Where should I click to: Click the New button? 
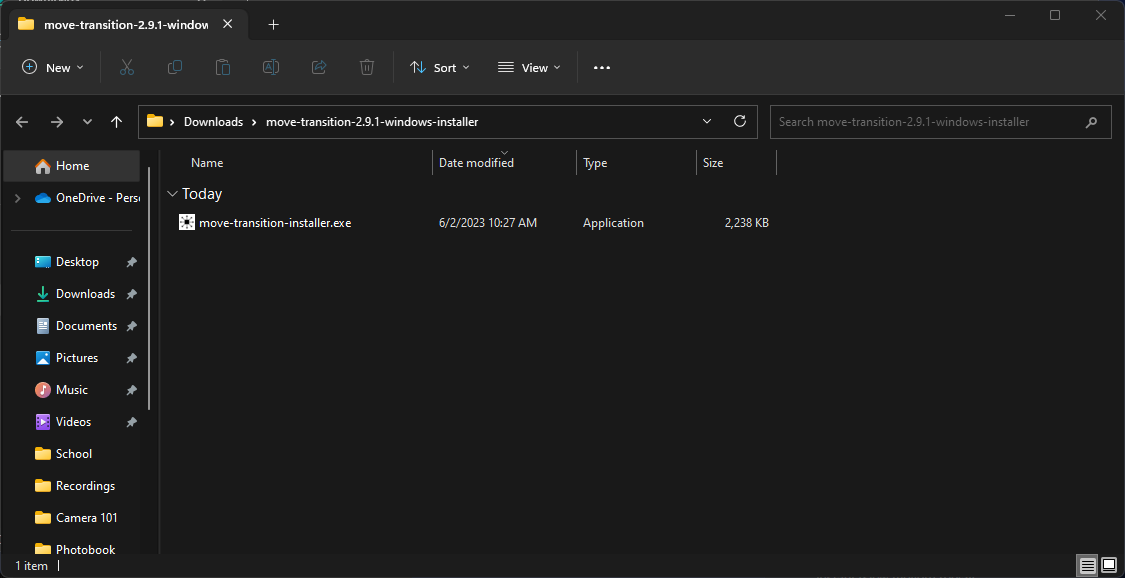point(53,67)
